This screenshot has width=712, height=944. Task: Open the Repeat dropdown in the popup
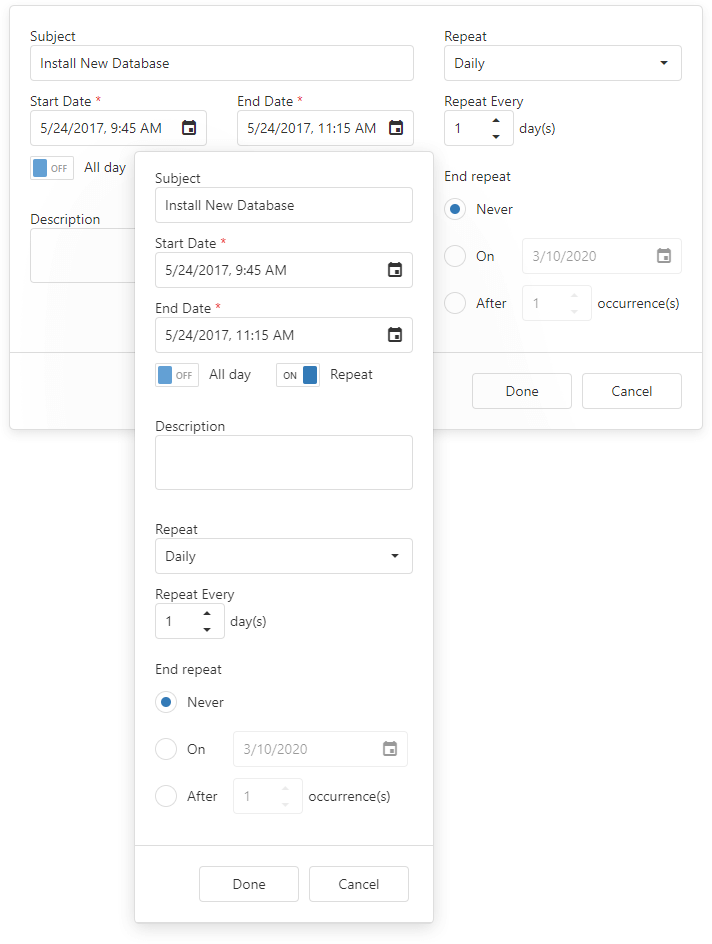pyautogui.click(x=283, y=556)
